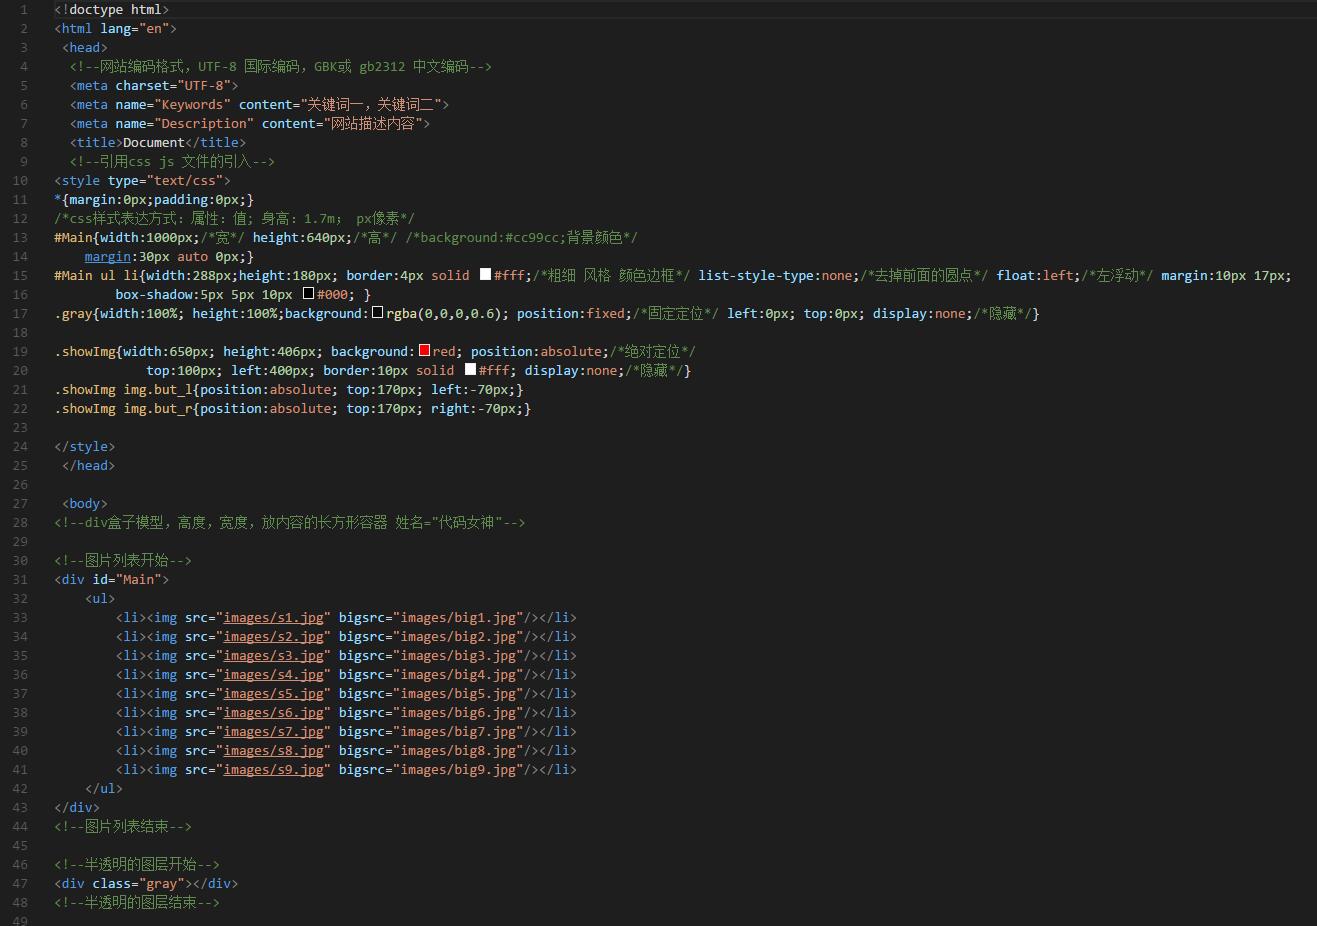Open the images/s9.jpg link
1317x926 pixels.
273,770
